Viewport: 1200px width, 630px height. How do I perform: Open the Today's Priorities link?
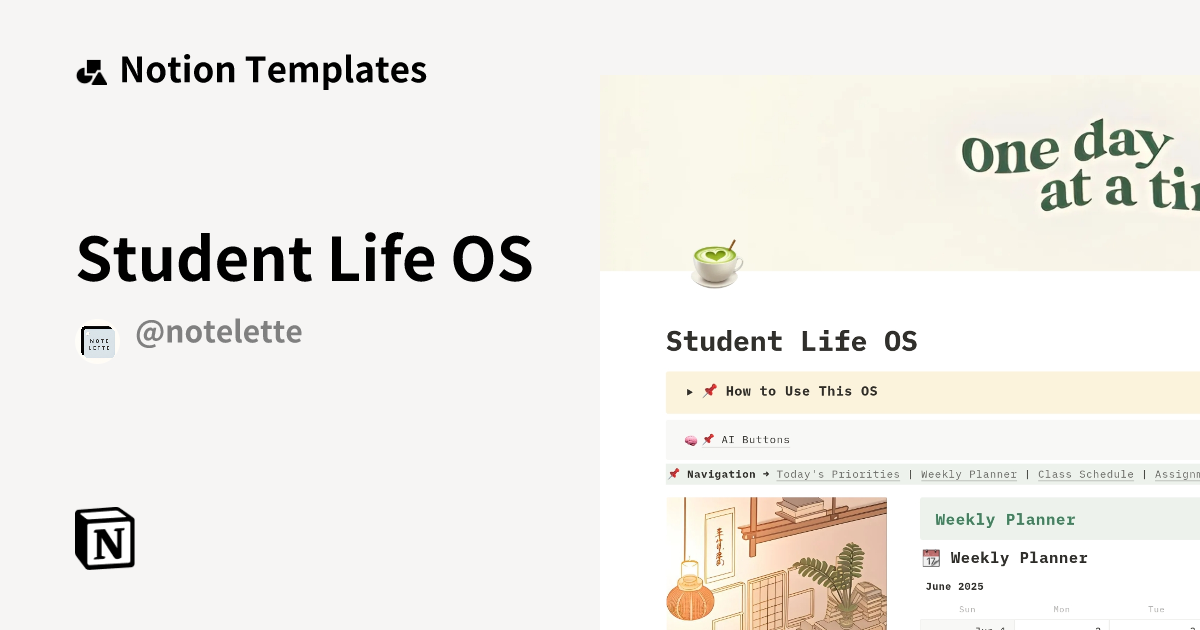pos(838,474)
